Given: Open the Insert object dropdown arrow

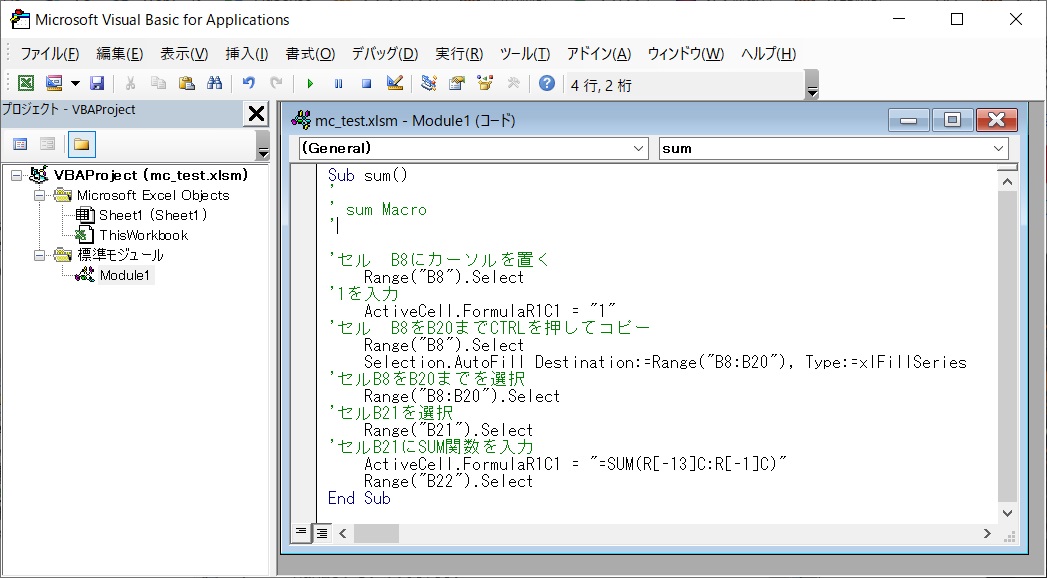Looking at the screenshot, I should coord(75,83).
